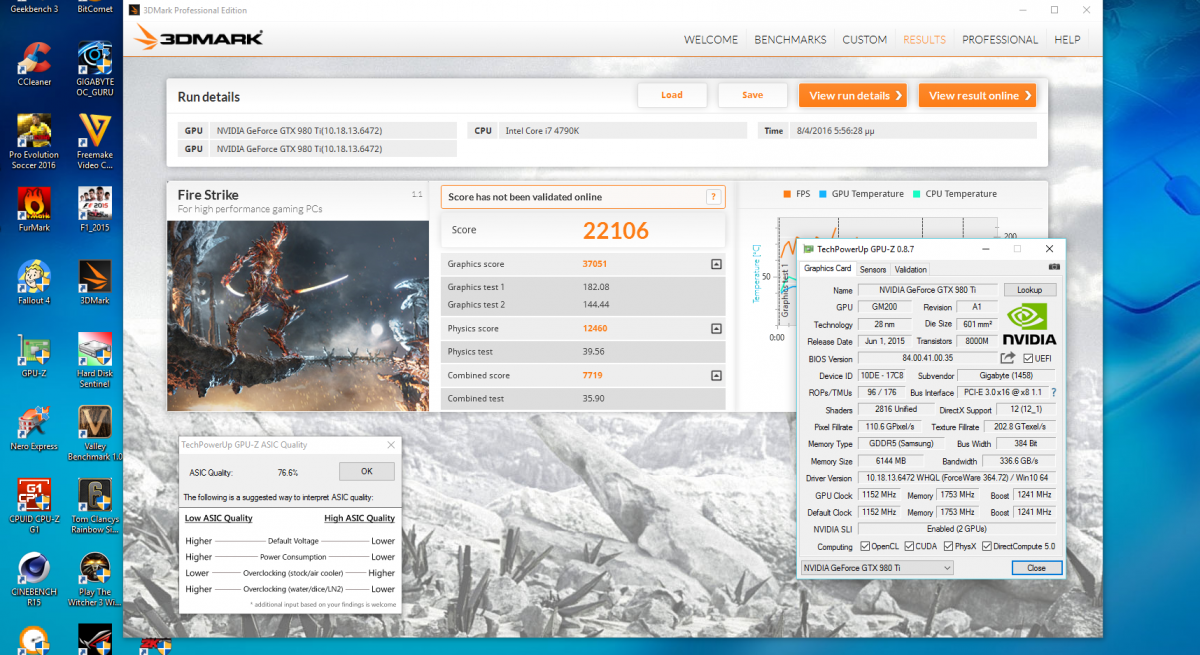
Task: Select the 3DMark shortcut on the desktop
Action: coord(95,283)
